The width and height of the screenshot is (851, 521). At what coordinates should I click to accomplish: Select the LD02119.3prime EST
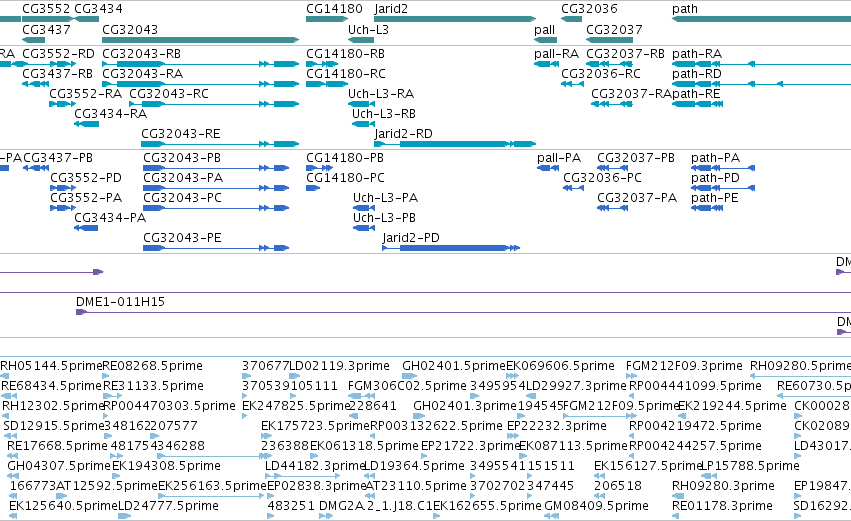pos(339,366)
